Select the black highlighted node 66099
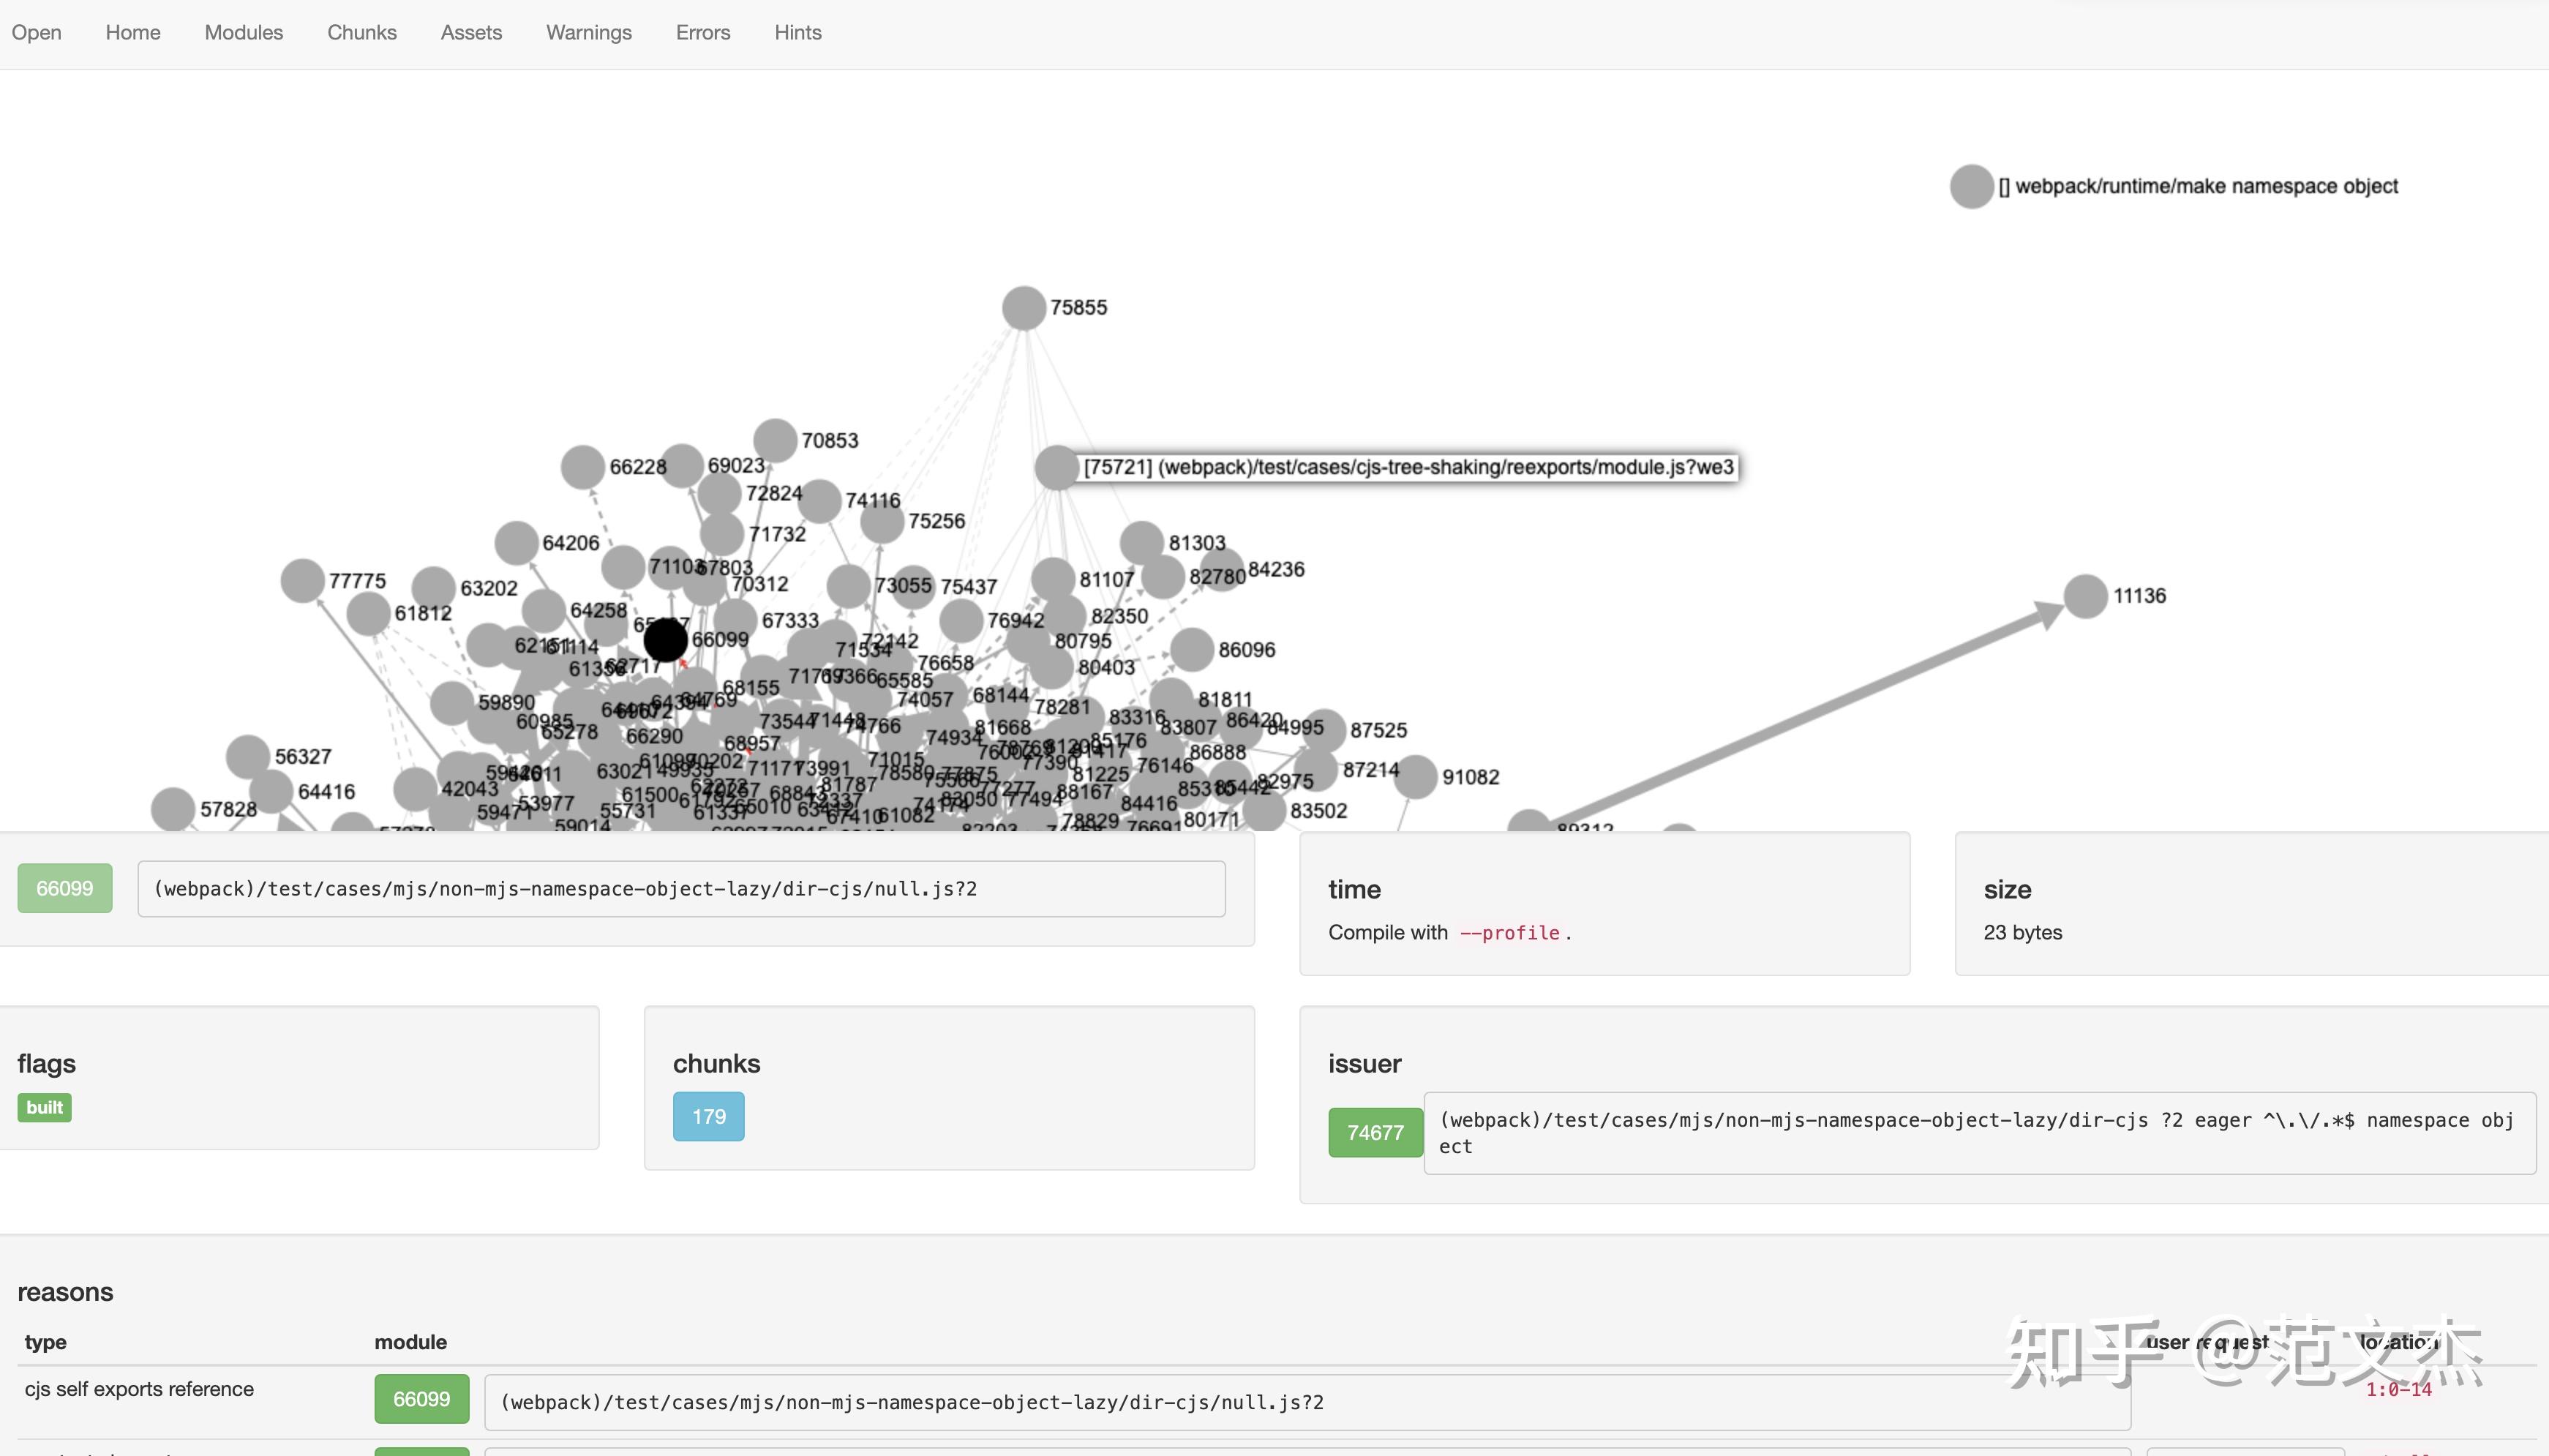 coord(665,640)
